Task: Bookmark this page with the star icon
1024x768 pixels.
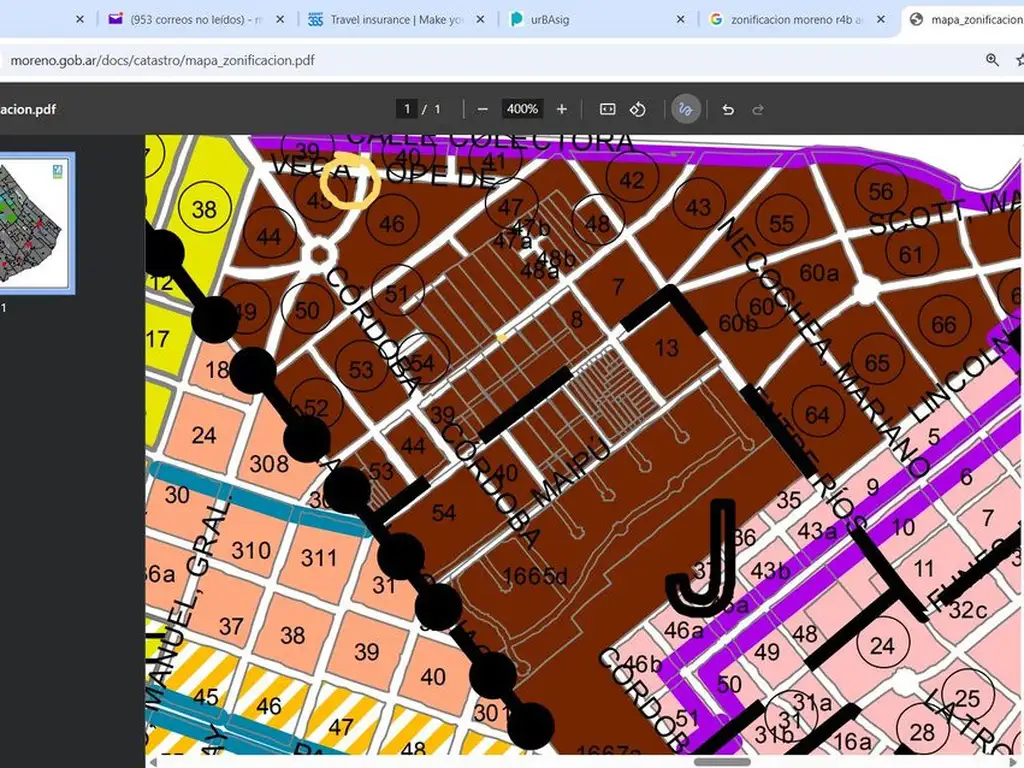Action: point(1019,60)
